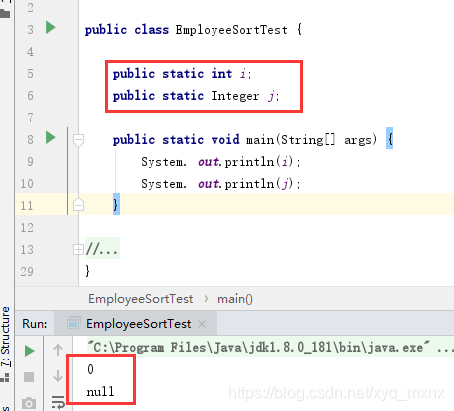Rerun EmployeeSortTest in the Run panel
The height and width of the screenshot is (411, 454).
coord(29,351)
